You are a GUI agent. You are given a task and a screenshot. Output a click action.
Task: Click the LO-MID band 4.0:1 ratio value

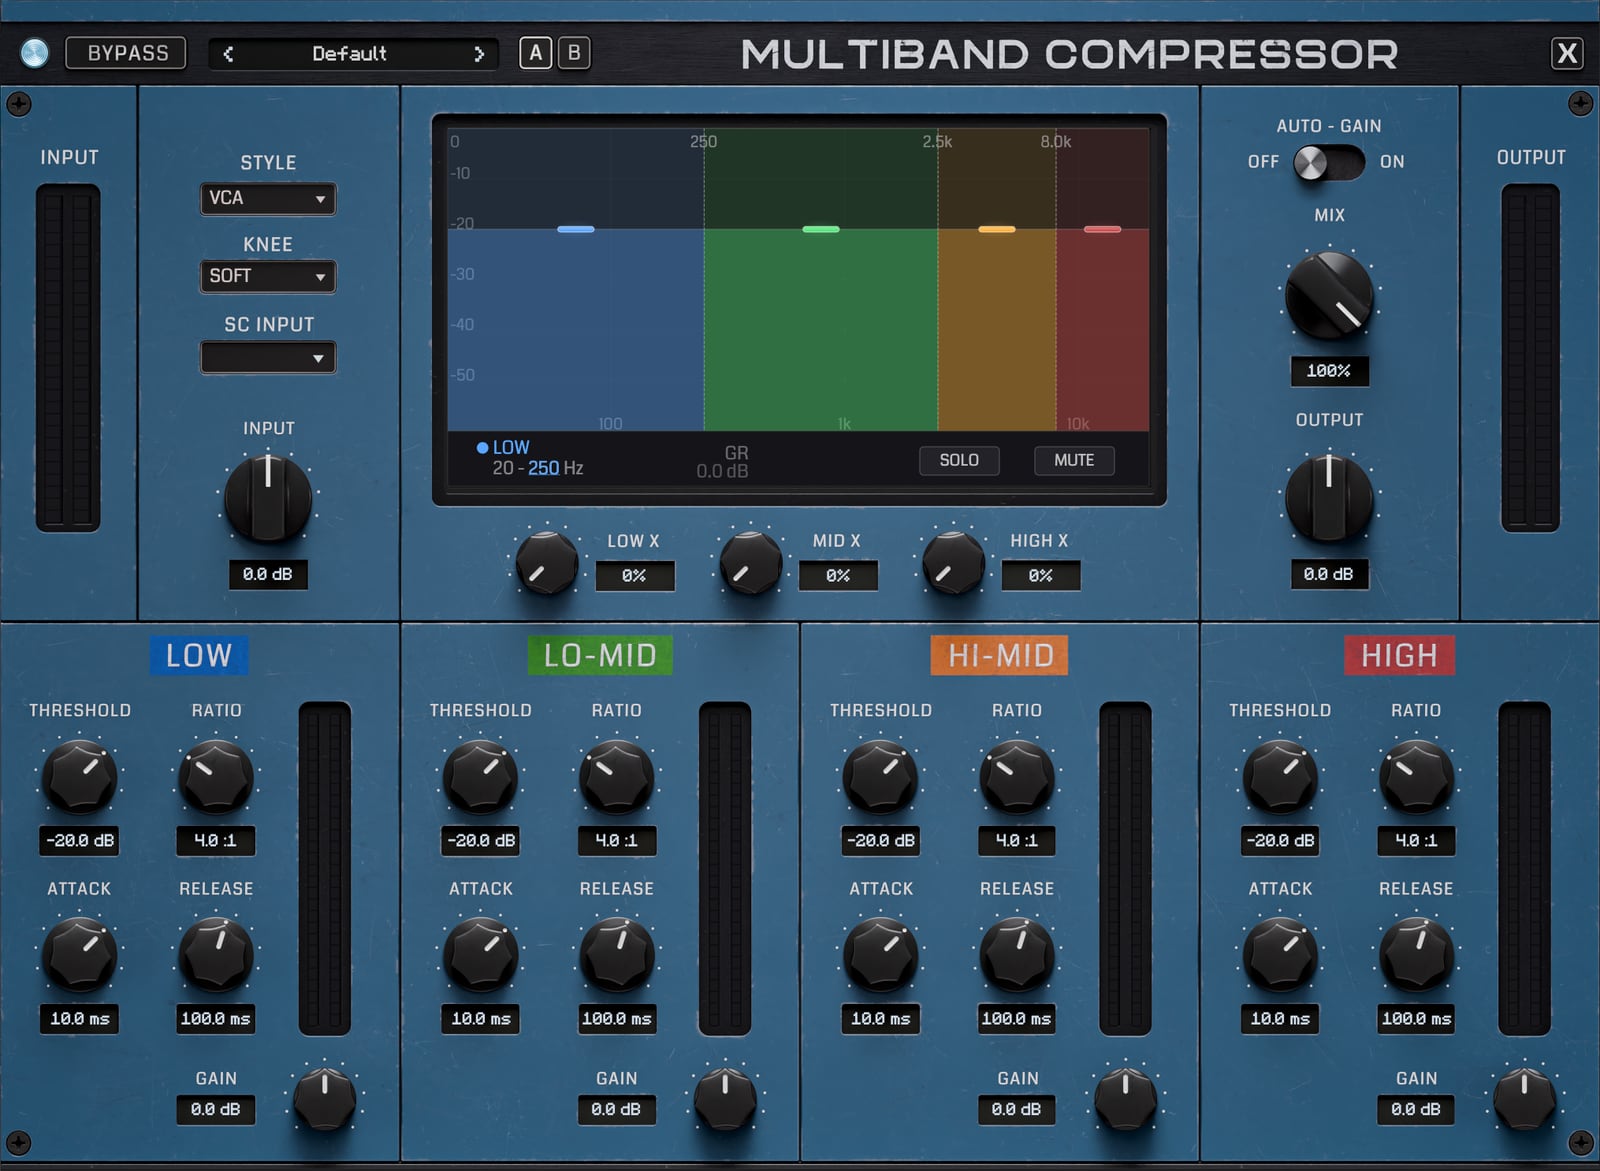click(x=617, y=841)
